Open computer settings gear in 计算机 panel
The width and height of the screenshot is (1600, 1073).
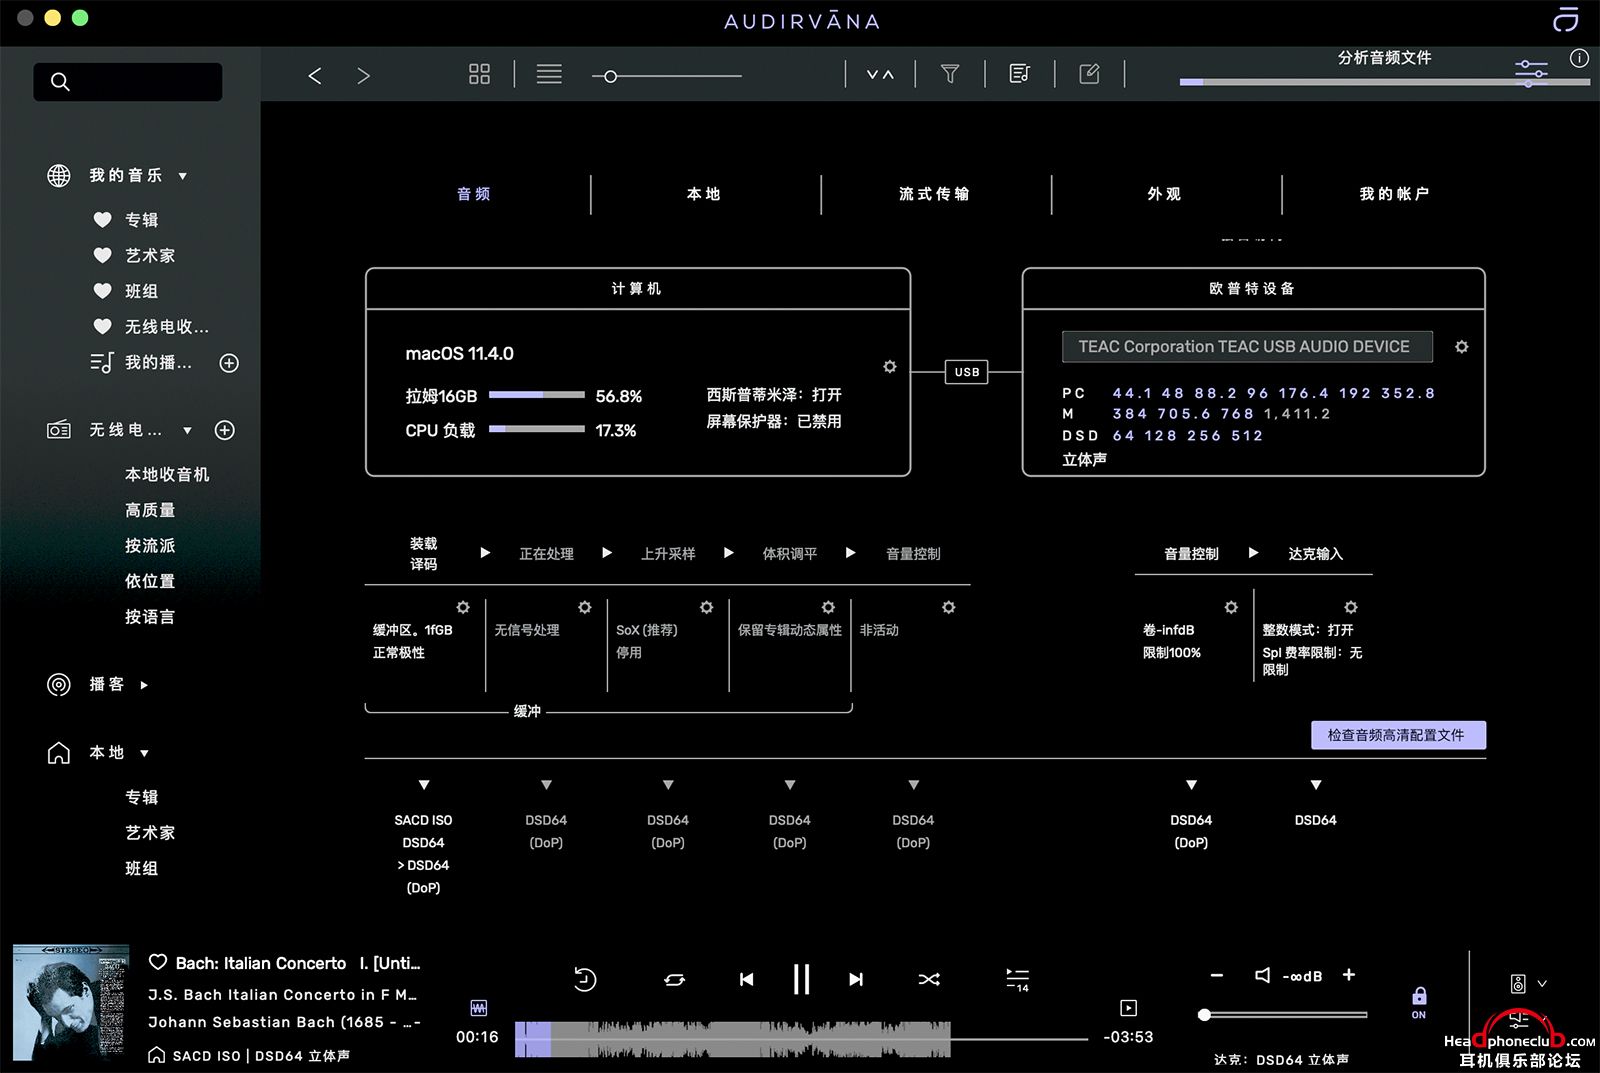890,367
